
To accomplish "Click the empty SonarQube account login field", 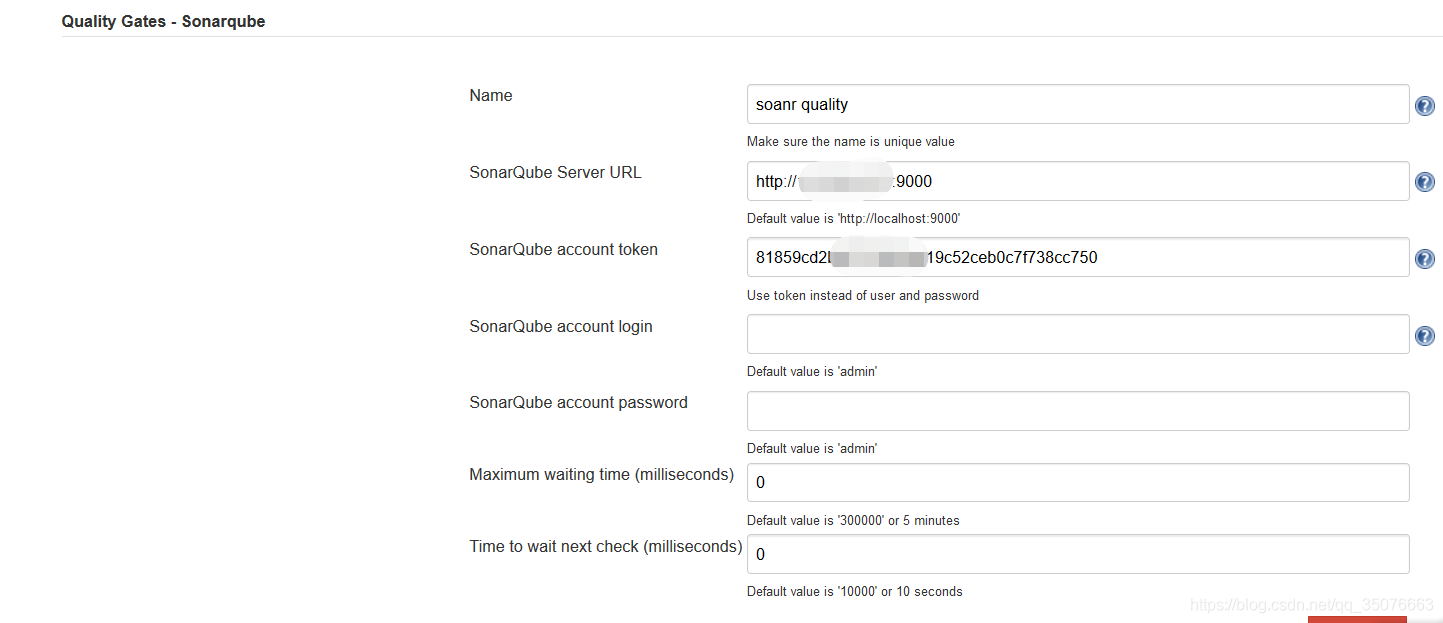I will click(1078, 333).
